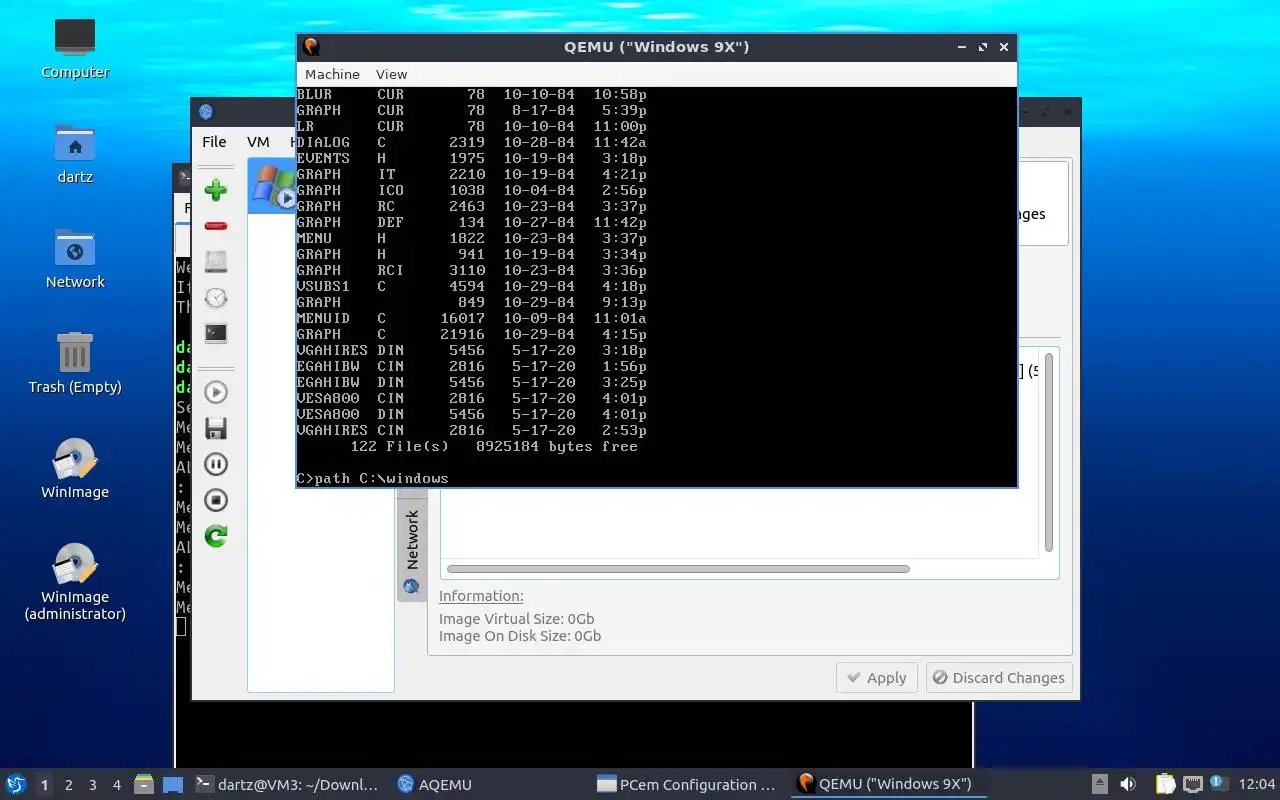Launch the WinImage (administrator) desktop icon

[x=75, y=583]
